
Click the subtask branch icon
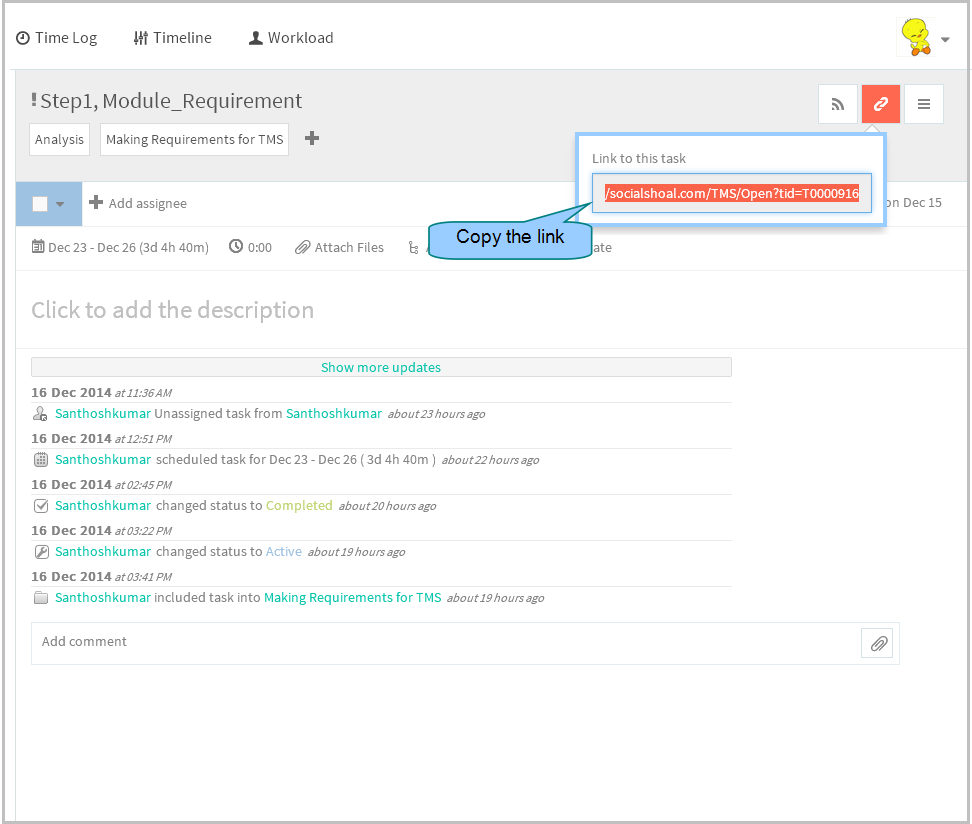pos(413,247)
